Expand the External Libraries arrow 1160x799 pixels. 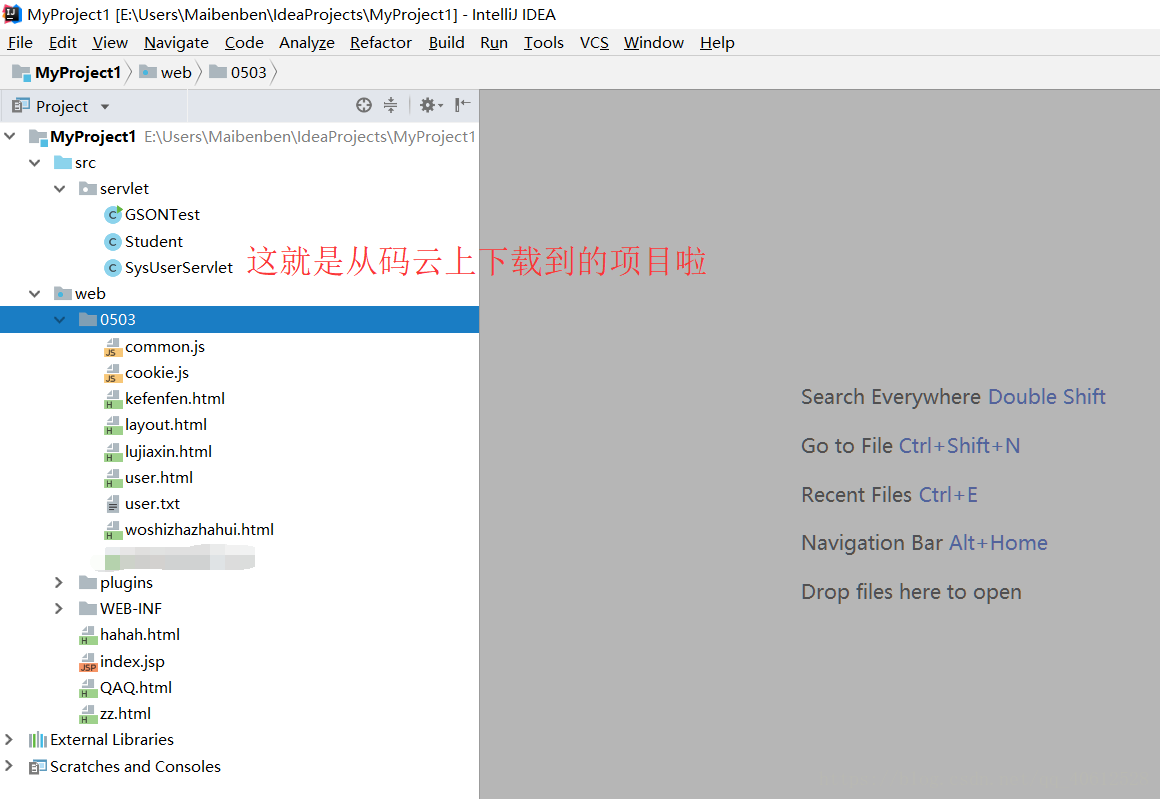(9, 740)
